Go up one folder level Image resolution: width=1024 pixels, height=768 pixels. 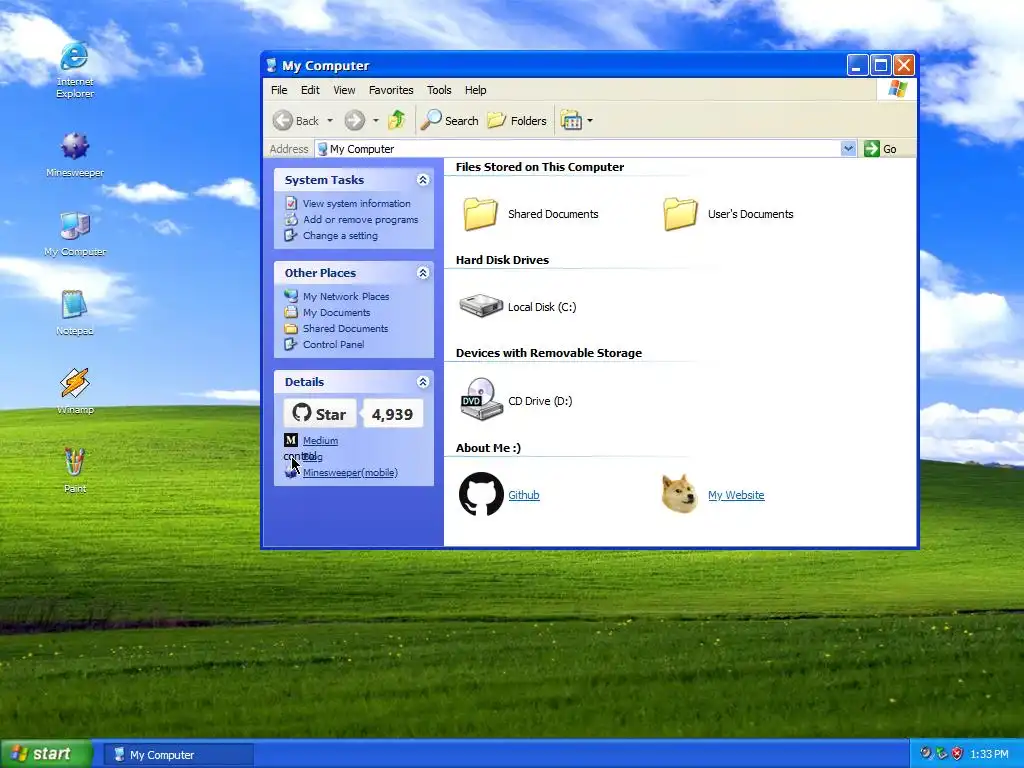tap(396, 120)
